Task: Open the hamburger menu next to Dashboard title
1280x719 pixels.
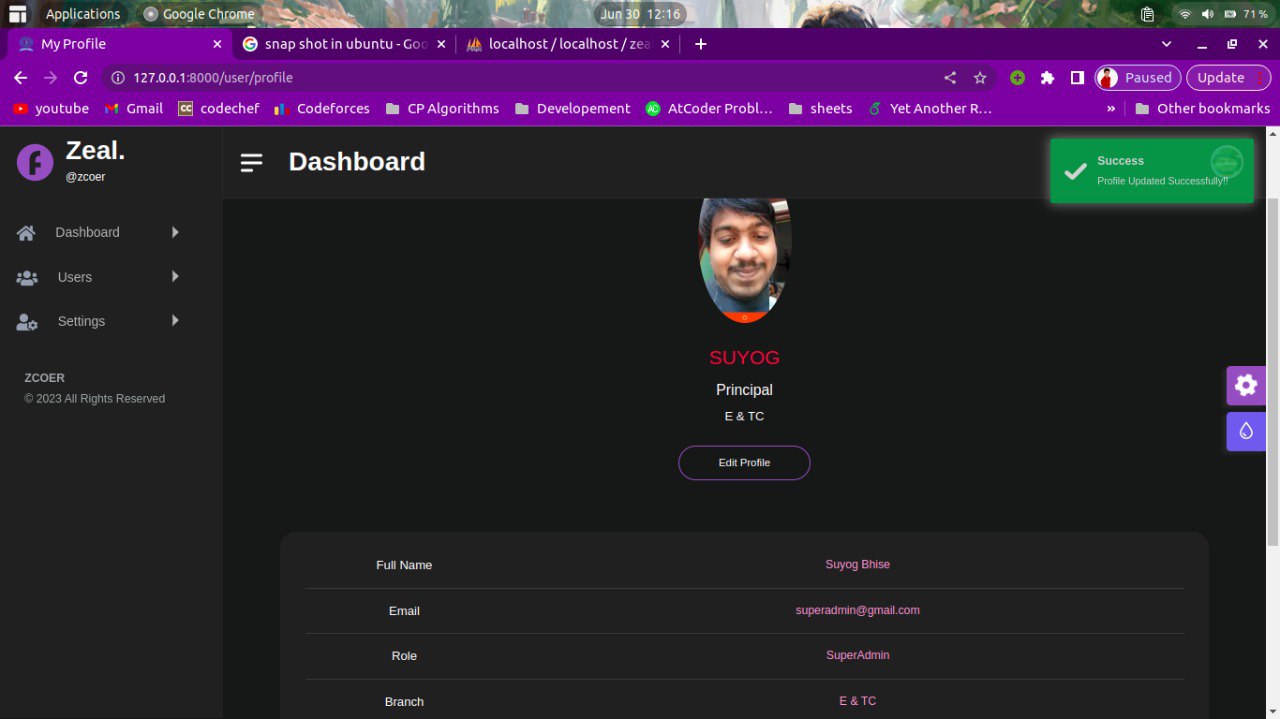Action: [x=250, y=162]
